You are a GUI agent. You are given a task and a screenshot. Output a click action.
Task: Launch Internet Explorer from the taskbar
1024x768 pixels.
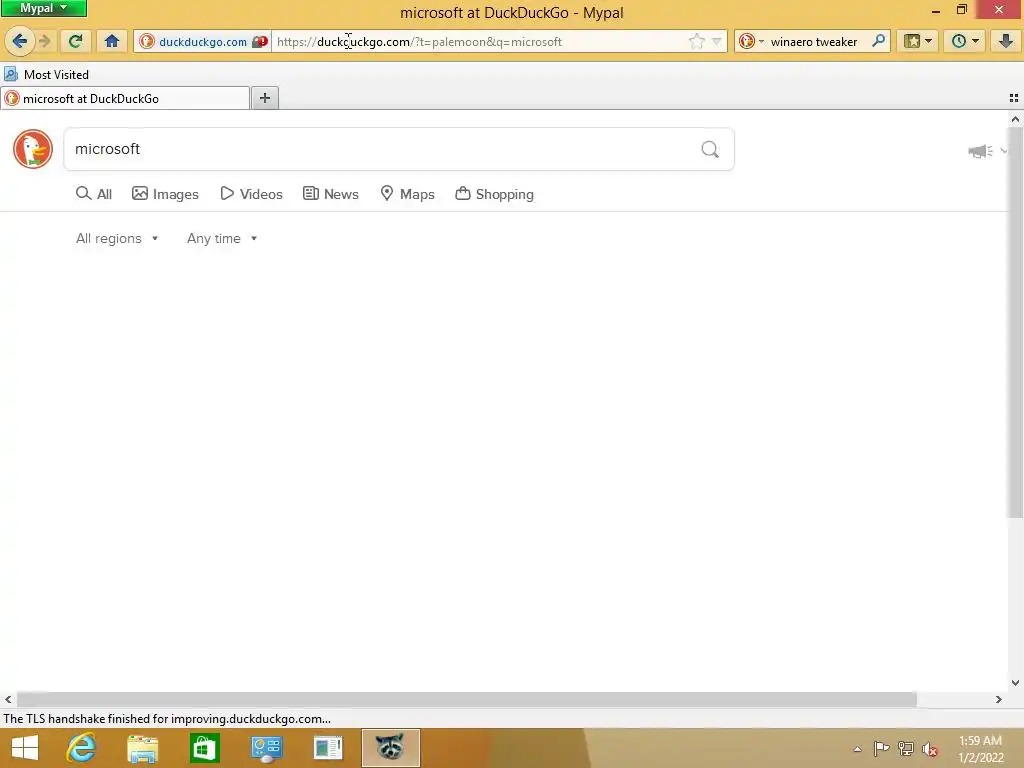[81, 748]
